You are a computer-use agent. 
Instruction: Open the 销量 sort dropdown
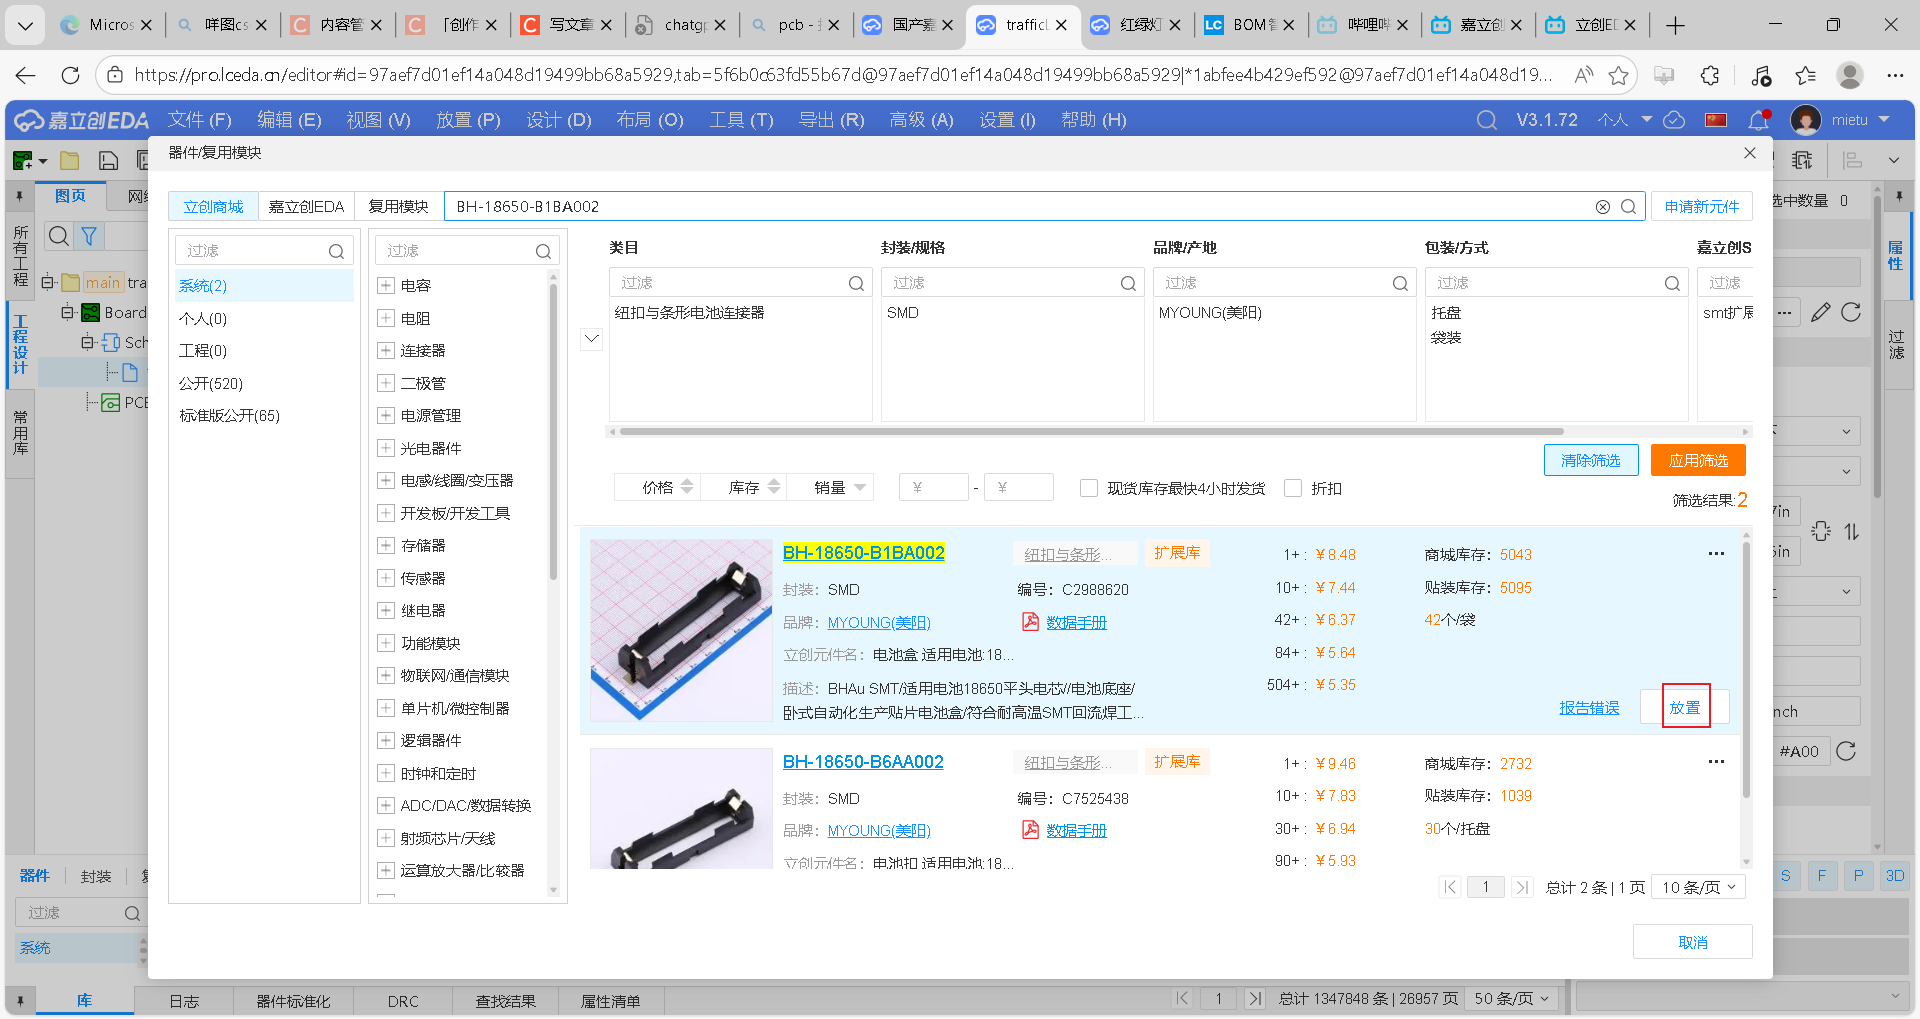click(830, 487)
